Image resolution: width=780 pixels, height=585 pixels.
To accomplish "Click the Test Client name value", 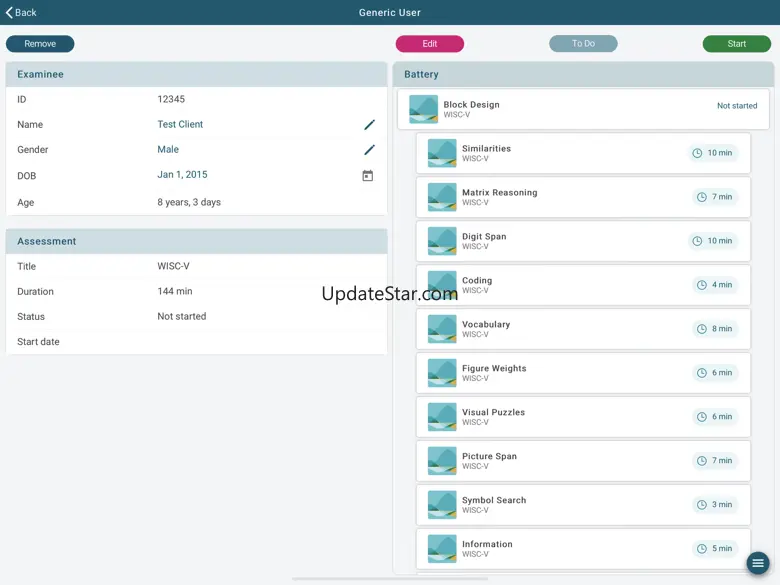I will pyautogui.click(x=180, y=124).
